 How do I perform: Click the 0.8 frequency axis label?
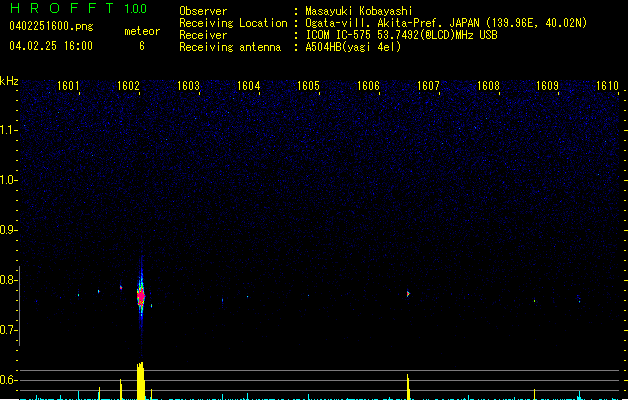pyautogui.click(x=9, y=280)
